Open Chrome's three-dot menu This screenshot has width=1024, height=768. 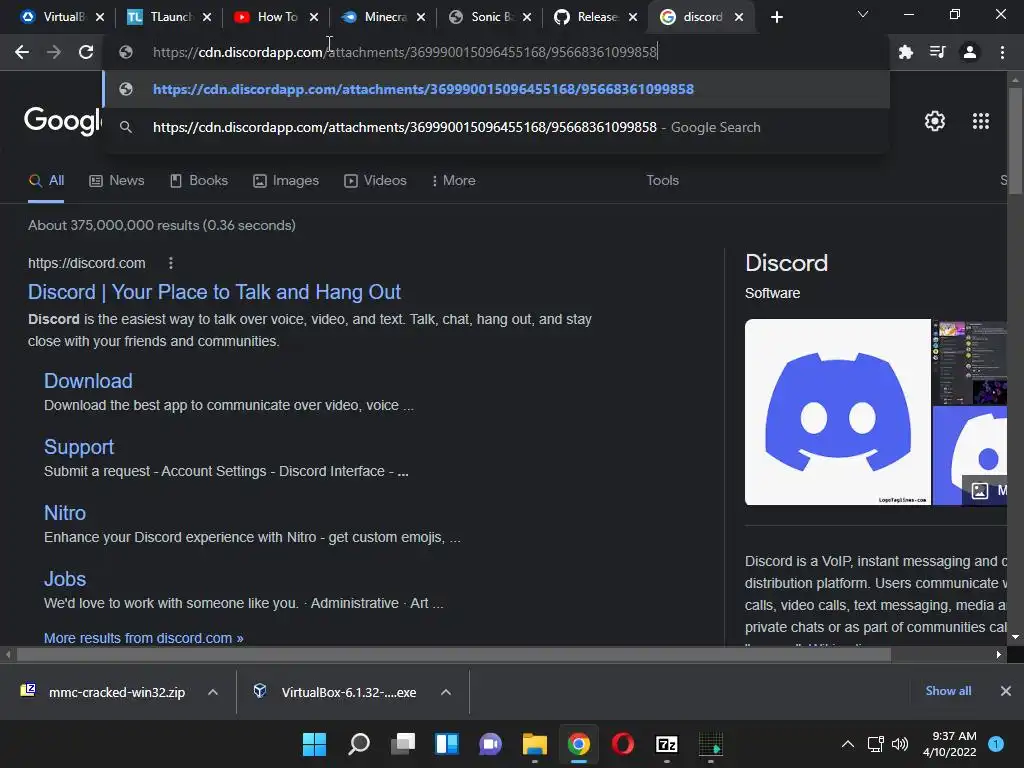click(x=1002, y=52)
